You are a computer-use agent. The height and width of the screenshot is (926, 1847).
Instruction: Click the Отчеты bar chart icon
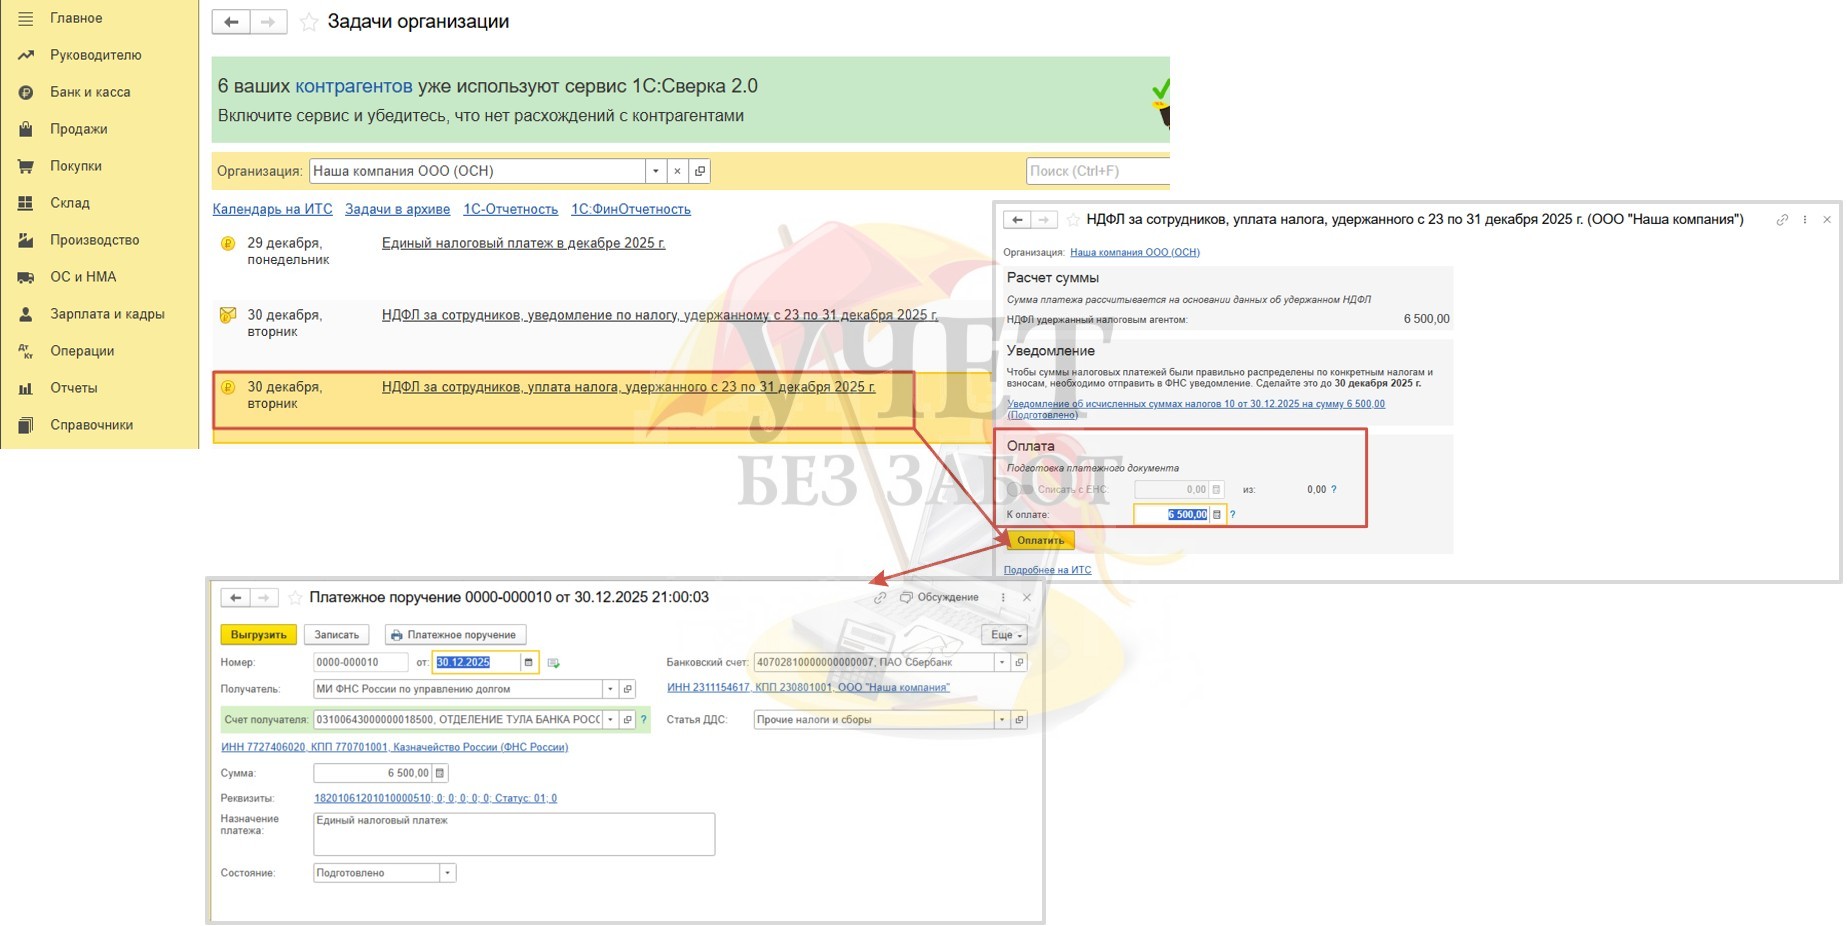[x=26, y=388]
